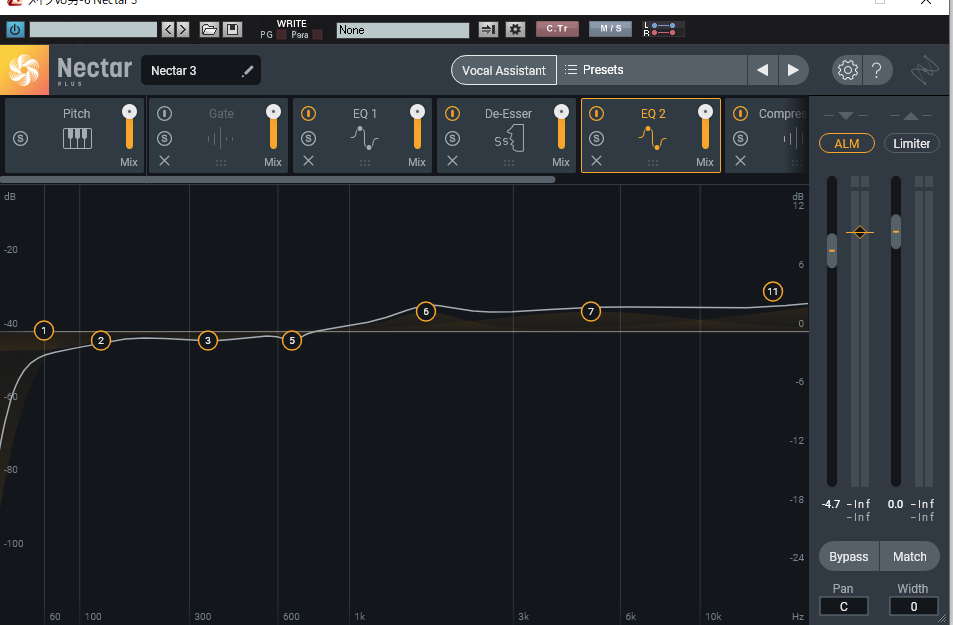Load previous Nectar preset

pos(762,70)
